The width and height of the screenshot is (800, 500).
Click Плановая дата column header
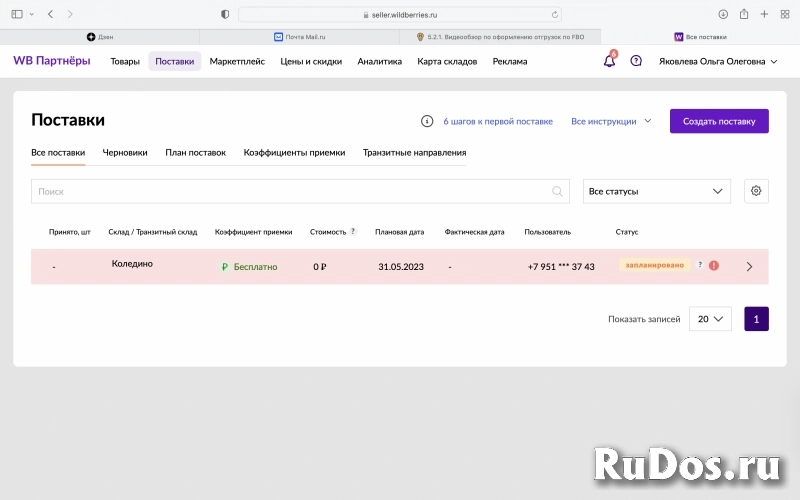[x=399, y=232]
